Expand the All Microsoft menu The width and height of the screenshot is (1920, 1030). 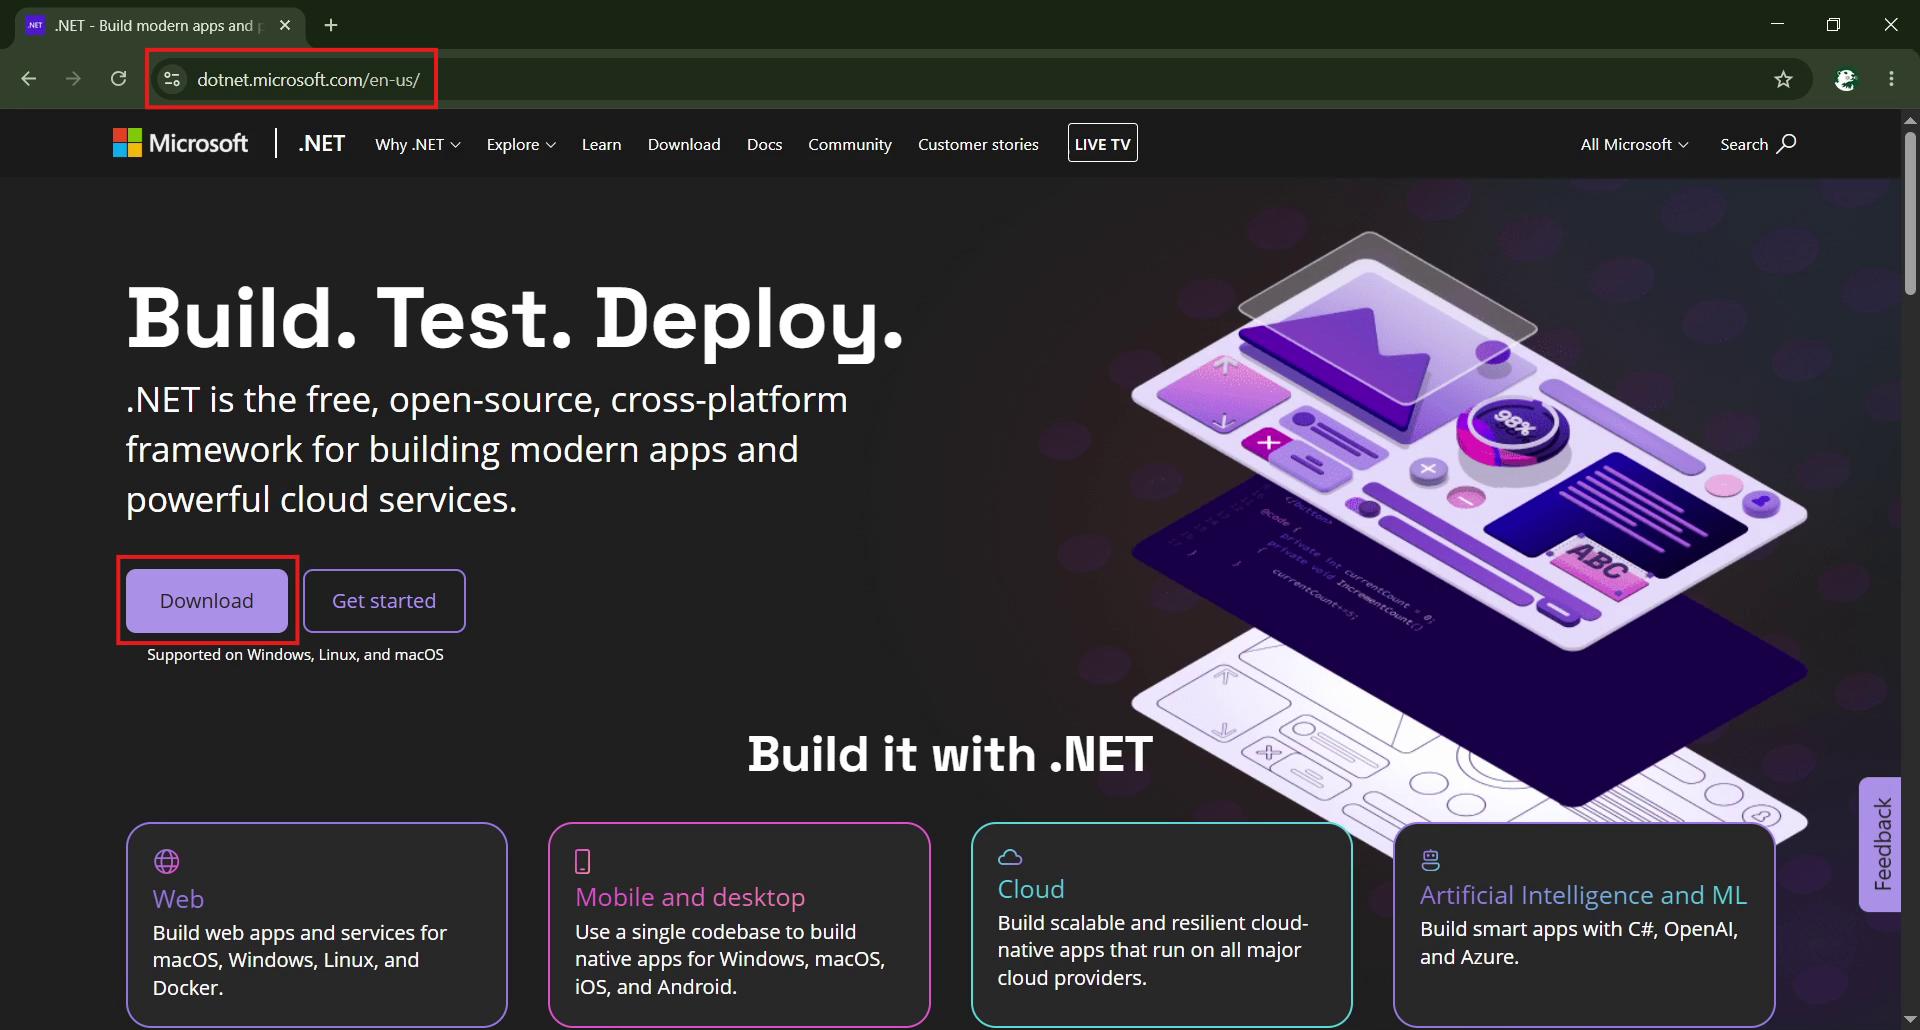tap(1634, 144)
